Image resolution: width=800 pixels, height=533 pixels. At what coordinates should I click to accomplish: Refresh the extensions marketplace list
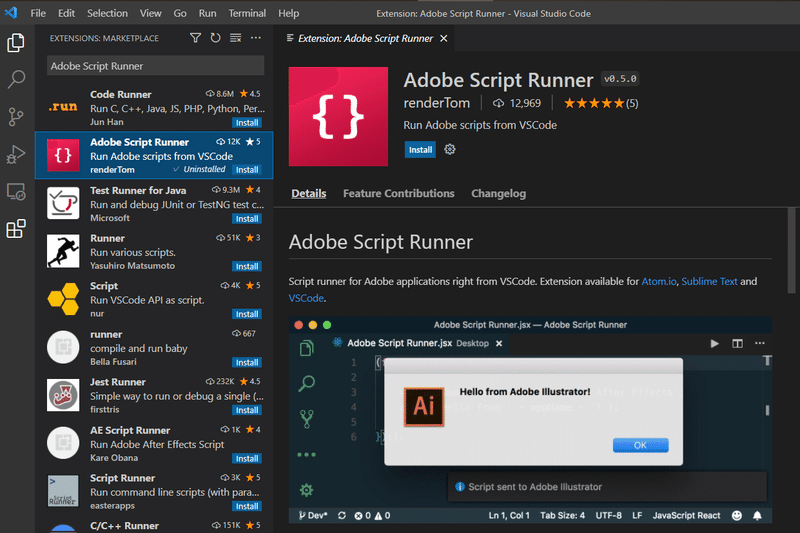tap(215, 38)
